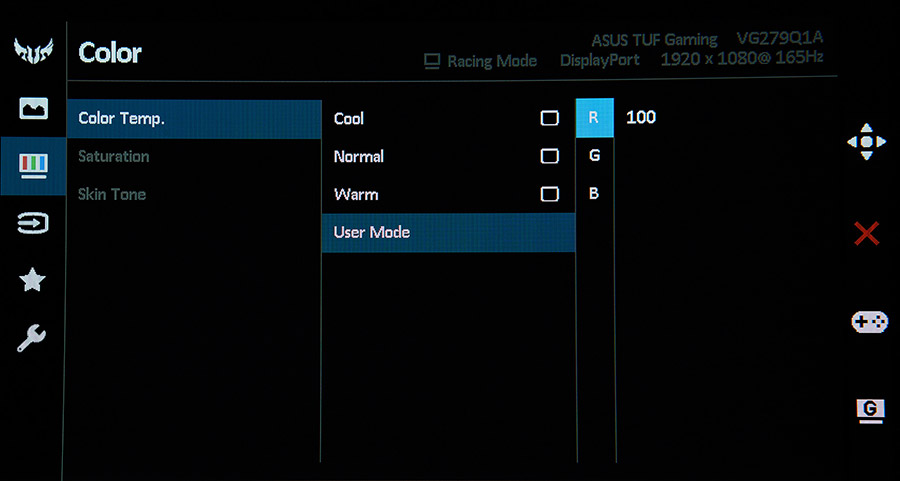
Task: Select the Color menu icon
Action: coord(33,164)
